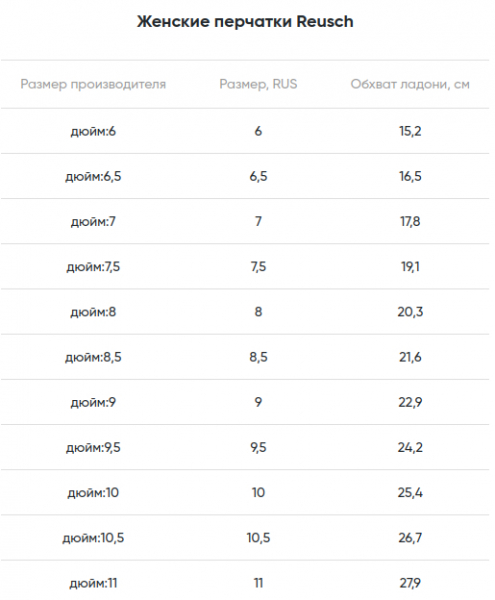The height and width of the screenshot is (600, 495).
Task: Click the palm girth value 25,4
Action: [x=410, y=493]
